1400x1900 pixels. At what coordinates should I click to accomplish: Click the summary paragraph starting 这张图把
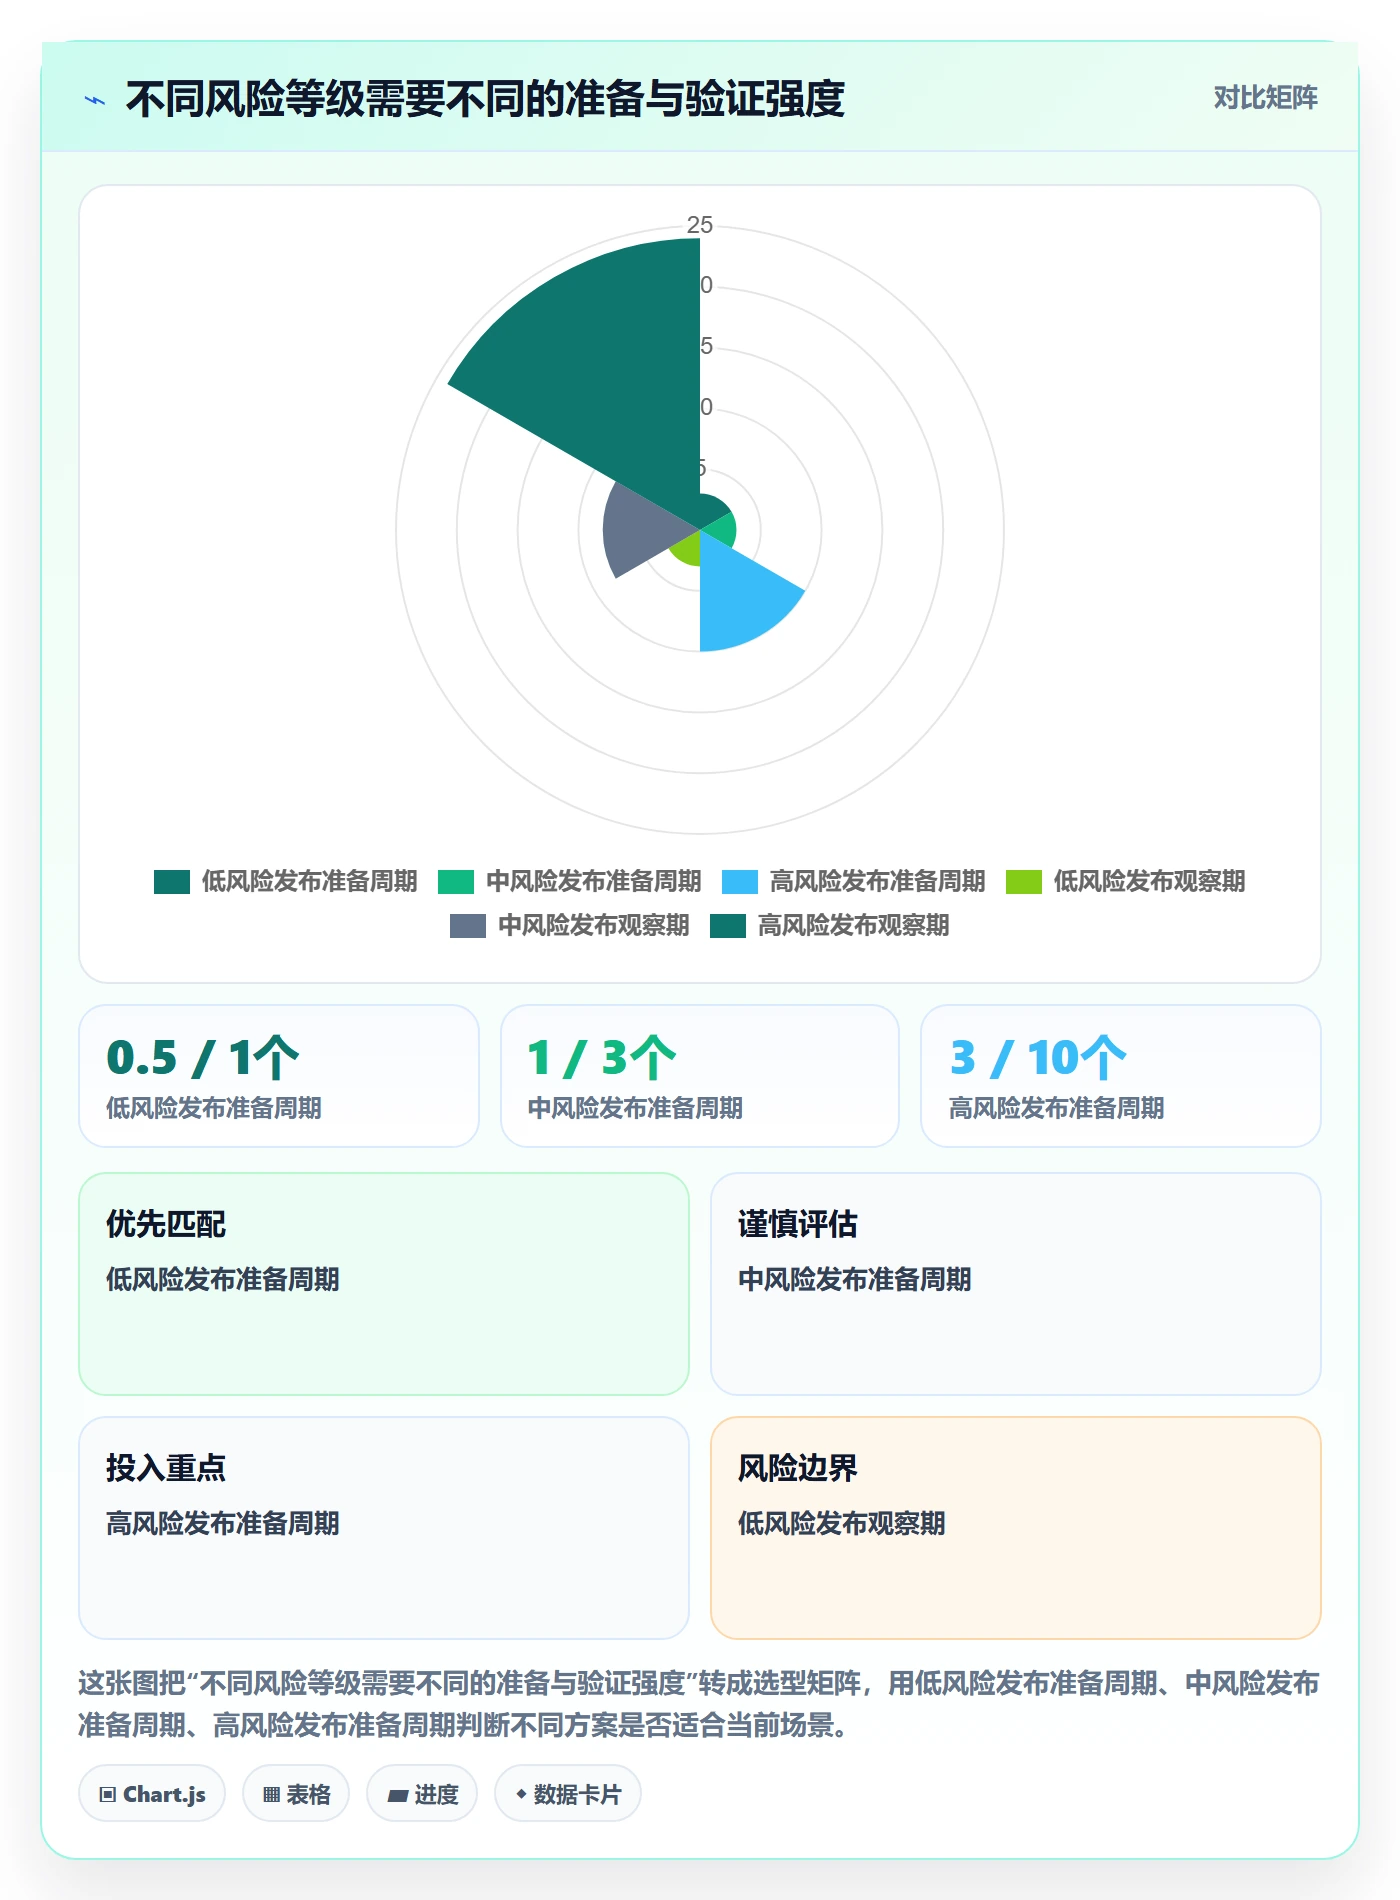(699, 1704)
